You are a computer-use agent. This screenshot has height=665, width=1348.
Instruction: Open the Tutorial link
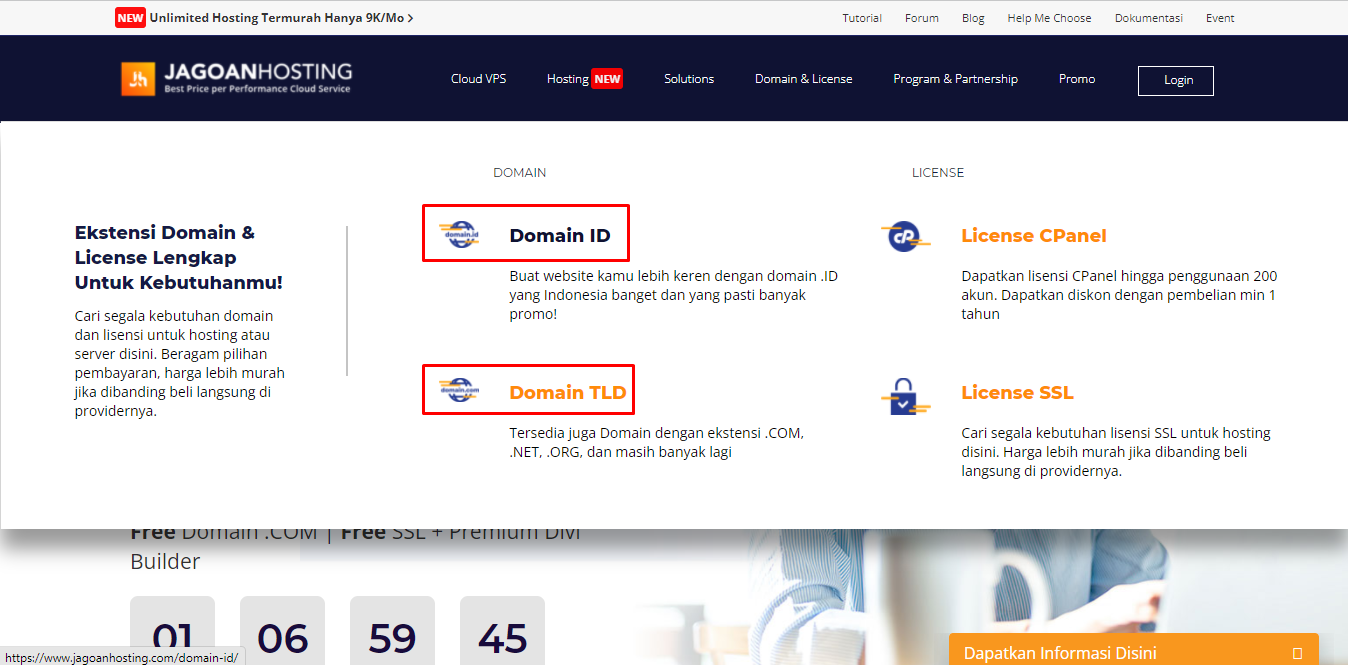pos(862,18)
